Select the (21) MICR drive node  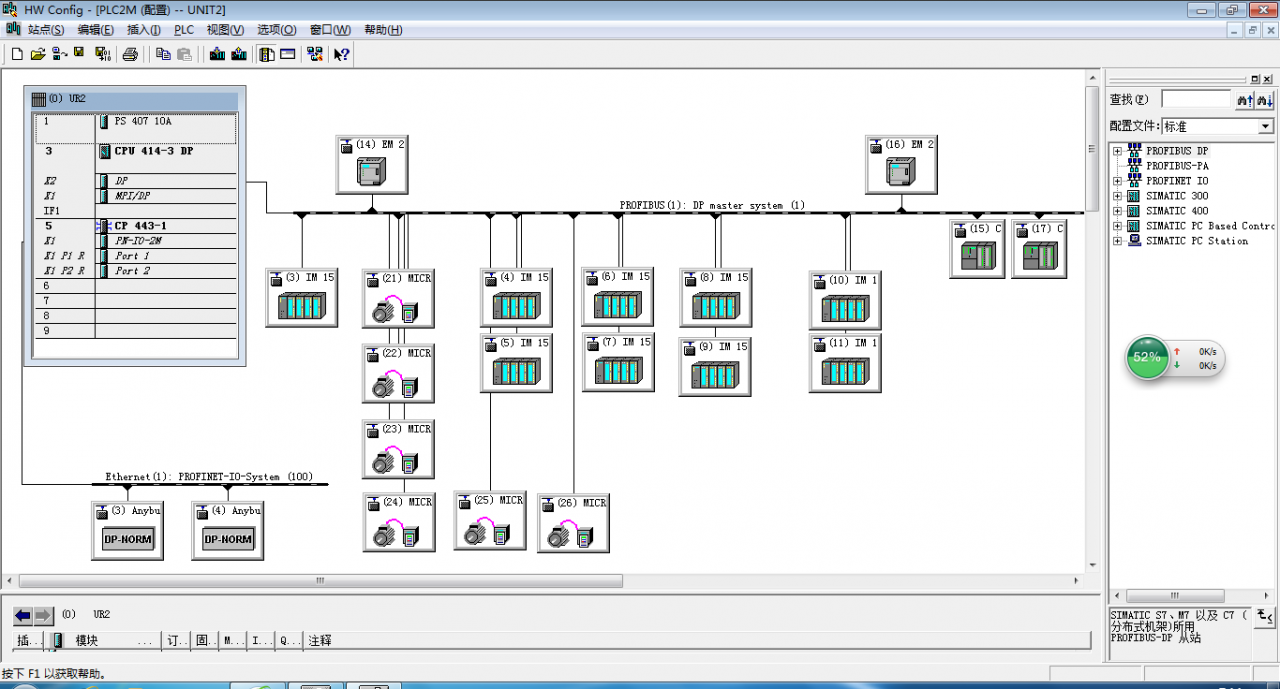tap(398, 297)
